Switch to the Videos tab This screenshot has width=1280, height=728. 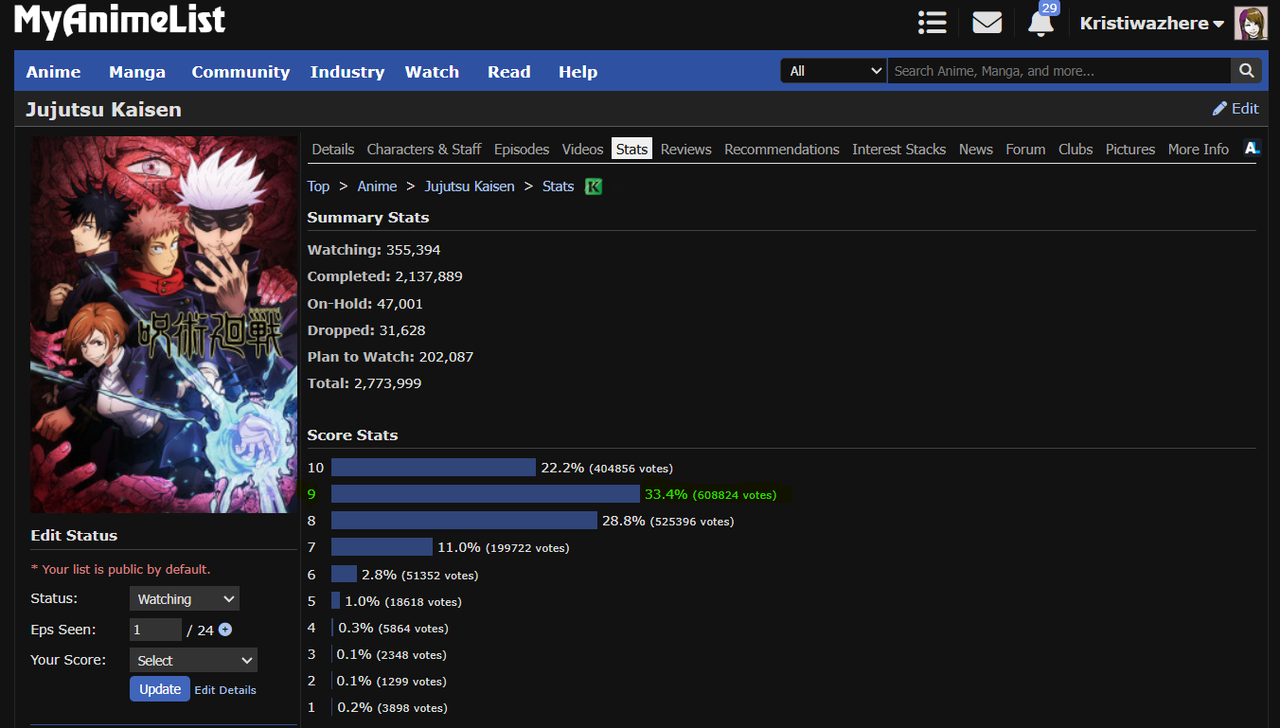583,149
